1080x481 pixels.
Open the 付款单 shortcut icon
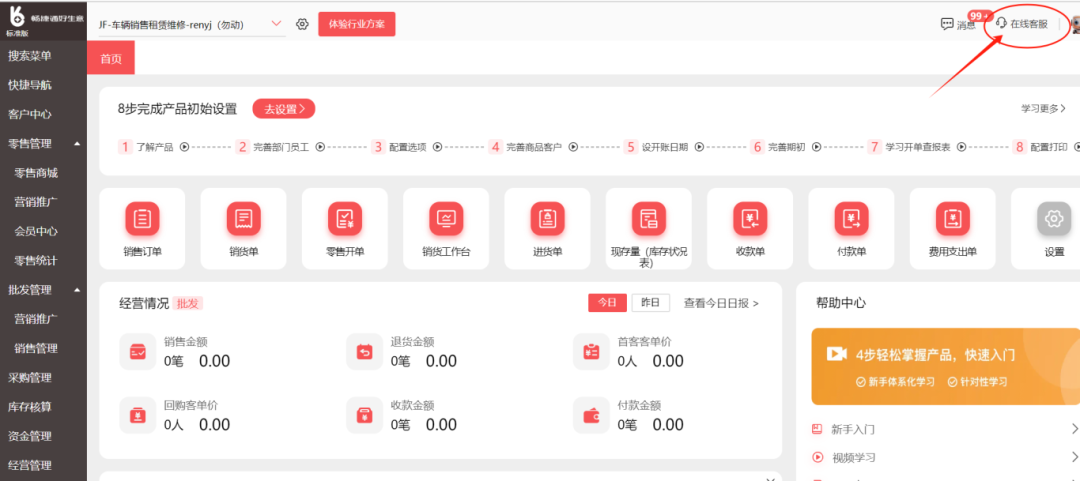(x=851, y=220)
